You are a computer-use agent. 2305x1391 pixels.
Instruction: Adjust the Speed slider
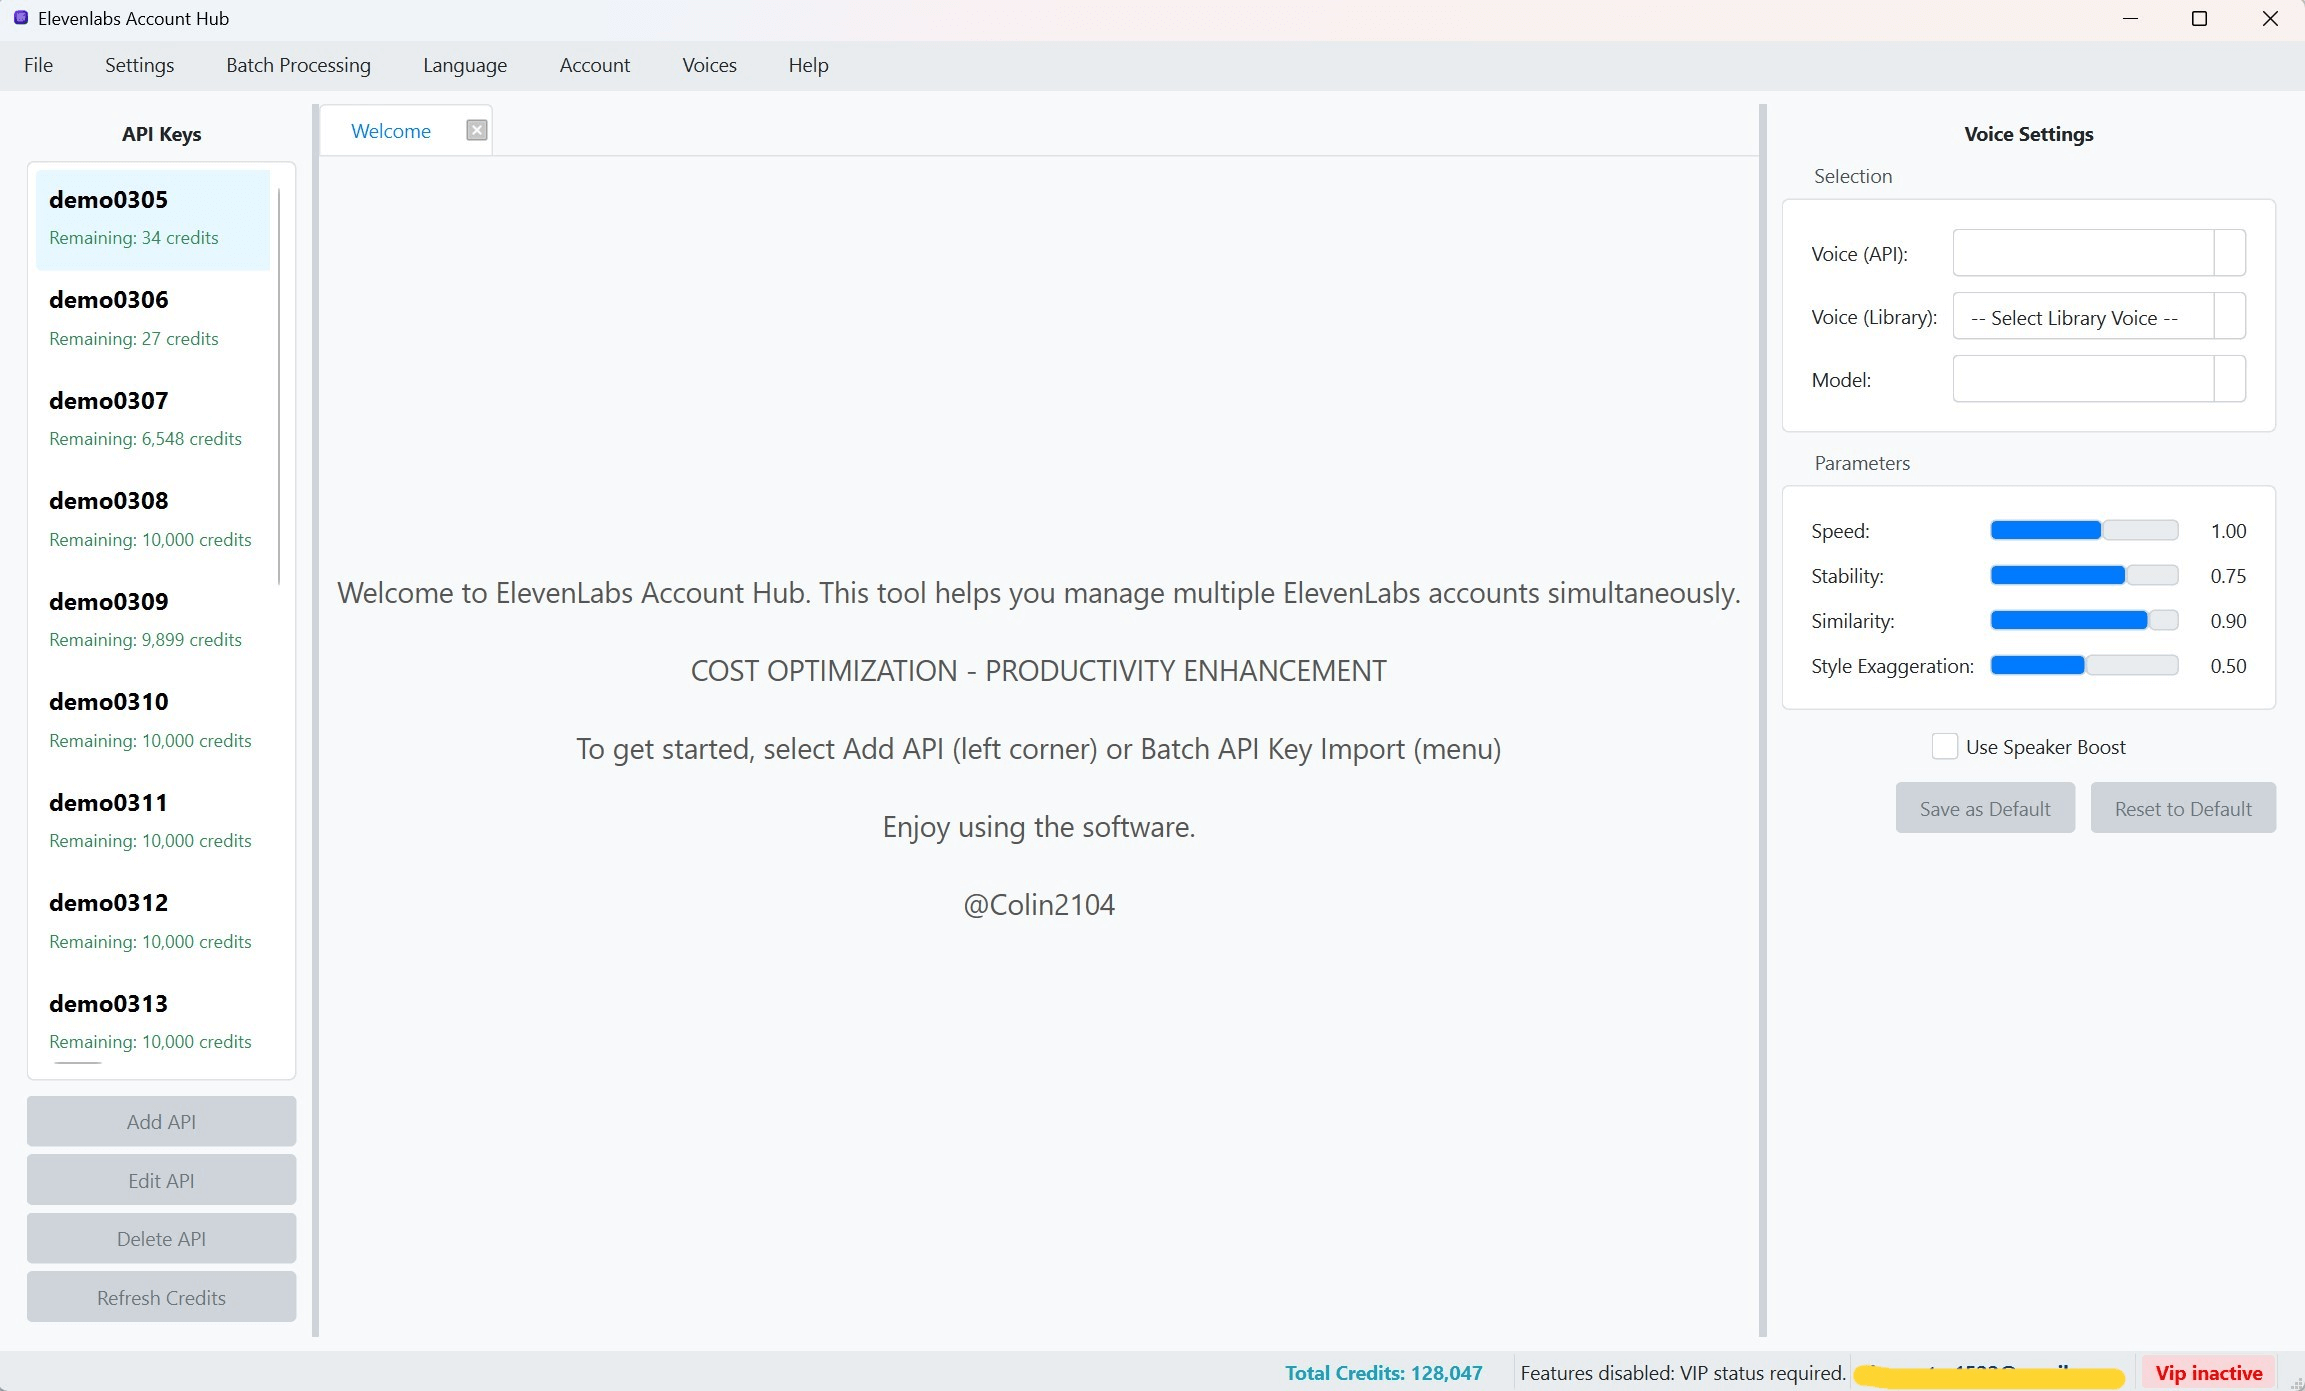tap(2084, 530)
